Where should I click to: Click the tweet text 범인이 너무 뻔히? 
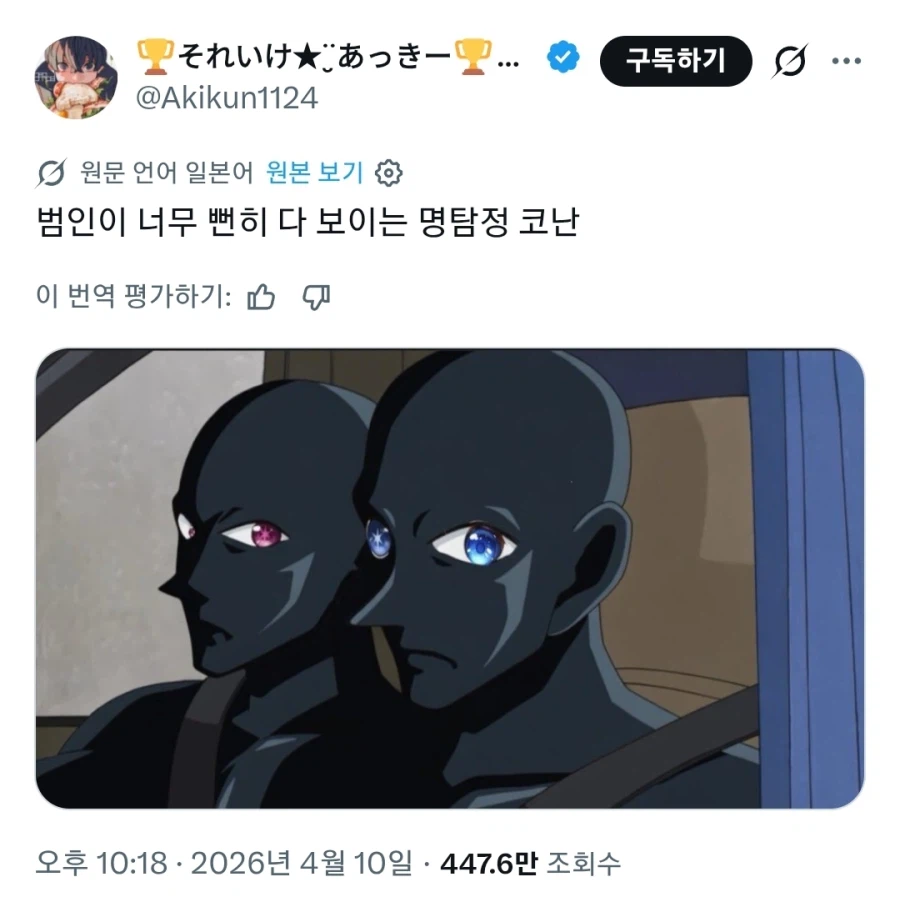click(152, 222)
